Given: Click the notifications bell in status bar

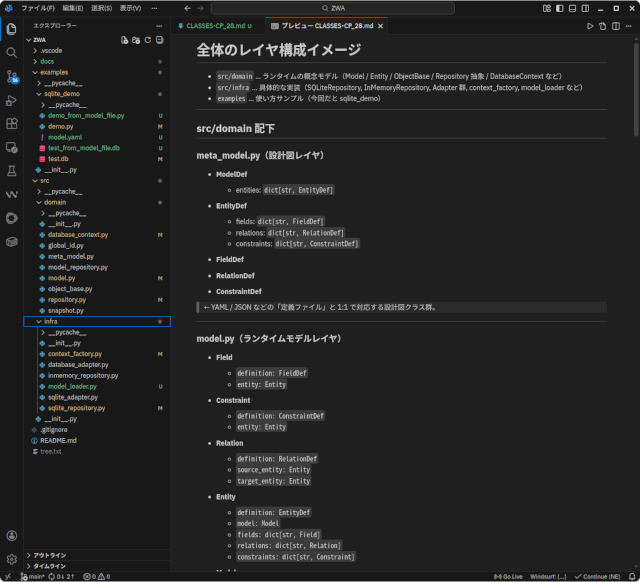Looking at the screenshot, I should click(630, 576).
